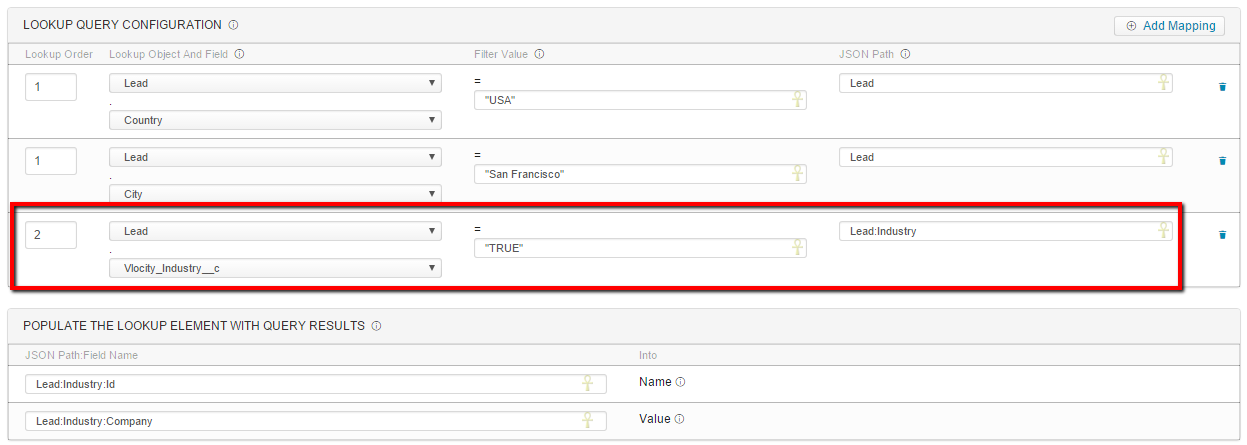This screenshot has width=1247, height=445.
Task: Delete the Lead City mapping row
Action: coord(1222,161)
